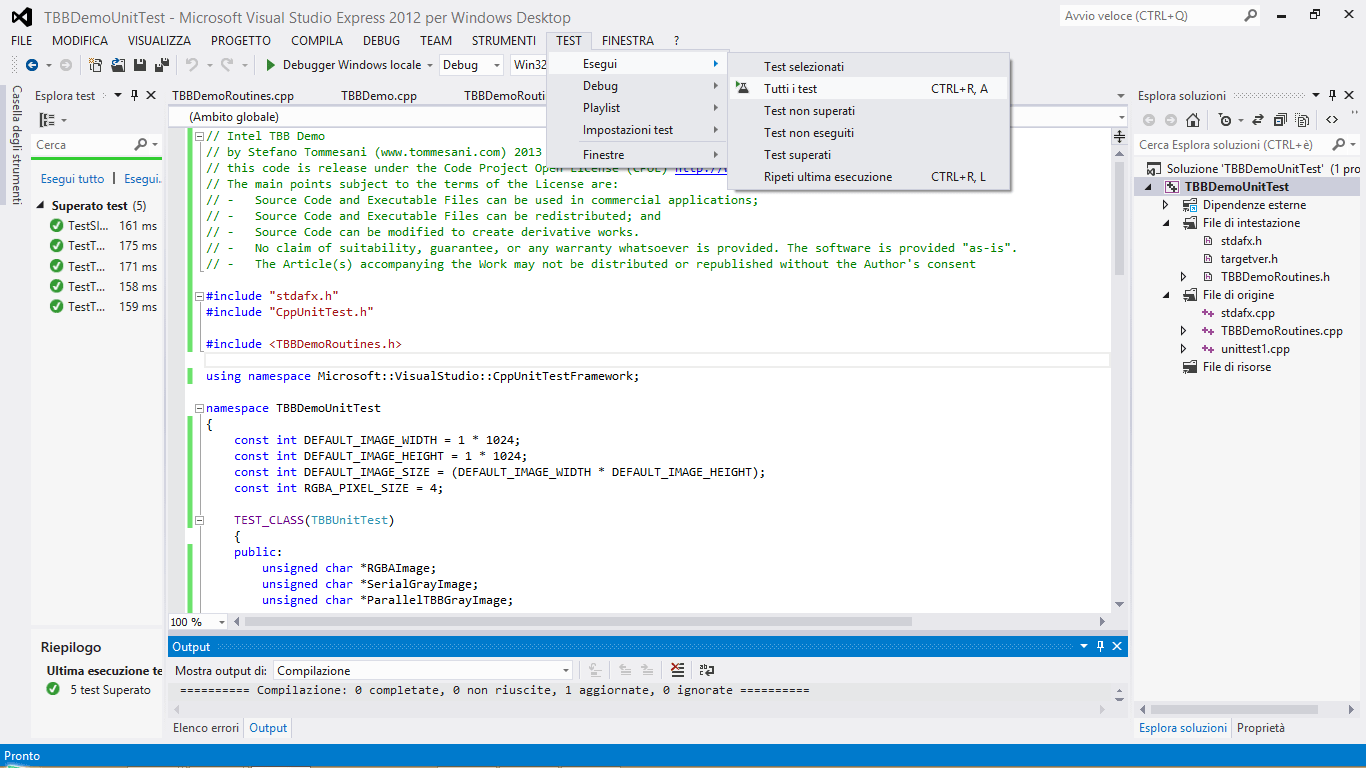Click the magnifier icon in Esplora test search
Screen dimensions: 1366x768
coord(141,145)
